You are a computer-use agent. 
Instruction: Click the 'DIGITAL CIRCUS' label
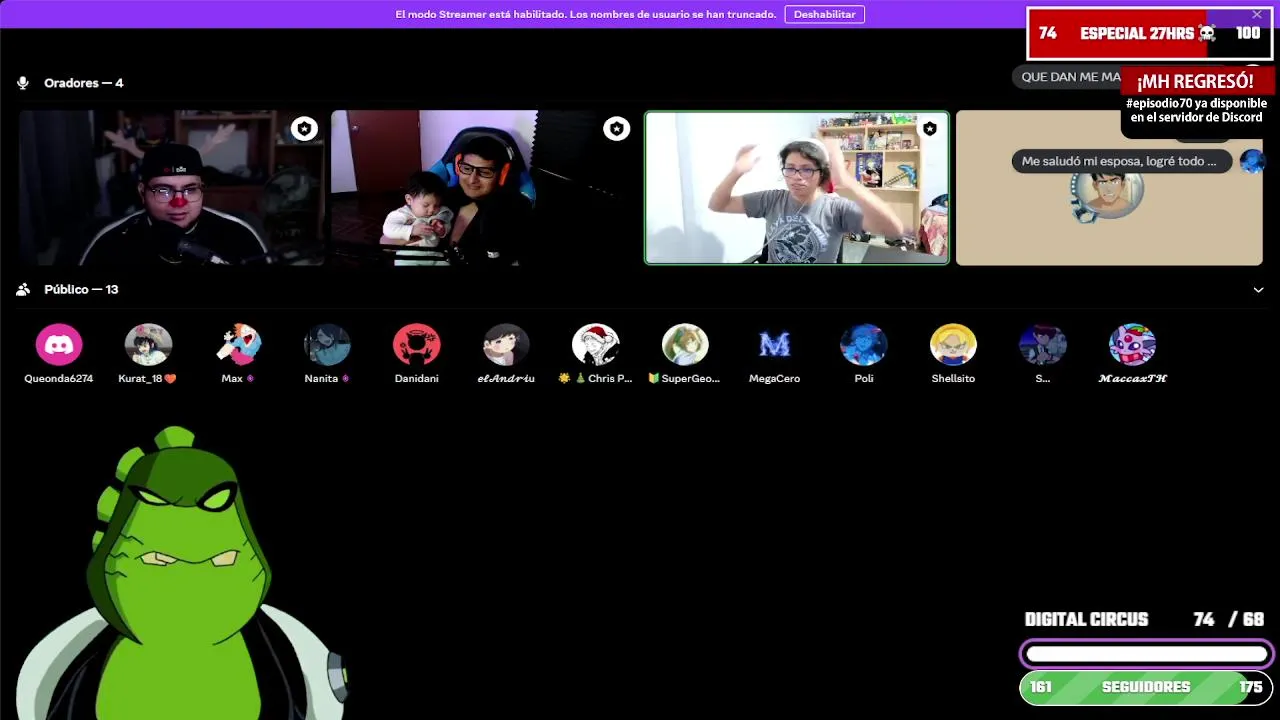[1086, 620]
